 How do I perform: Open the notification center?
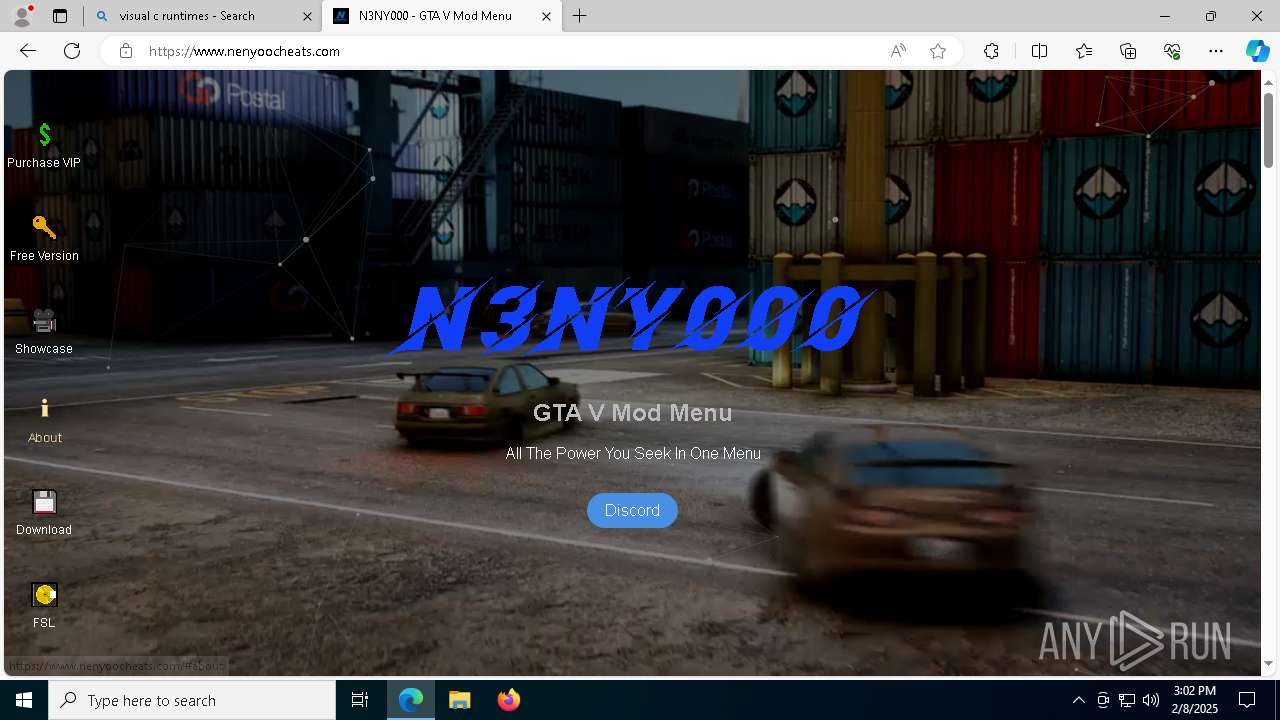(1247, 700)
